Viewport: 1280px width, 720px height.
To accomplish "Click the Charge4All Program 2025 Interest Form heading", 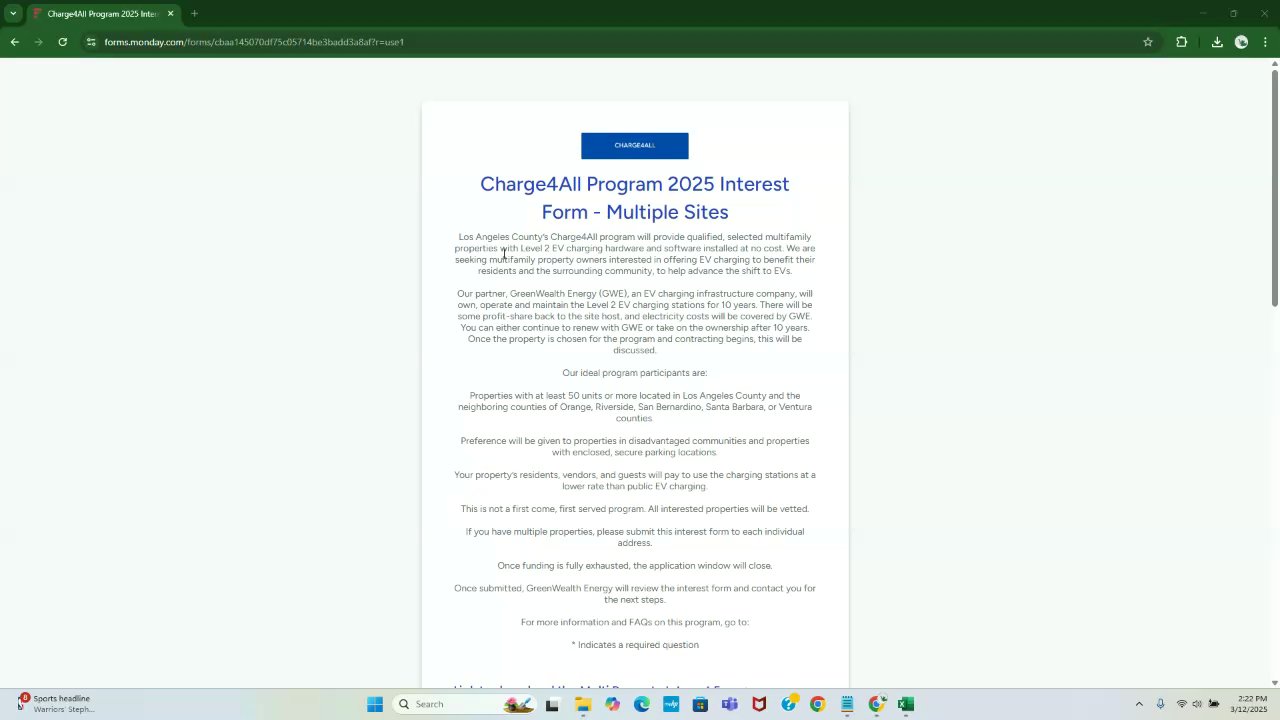I will (634, 198).
